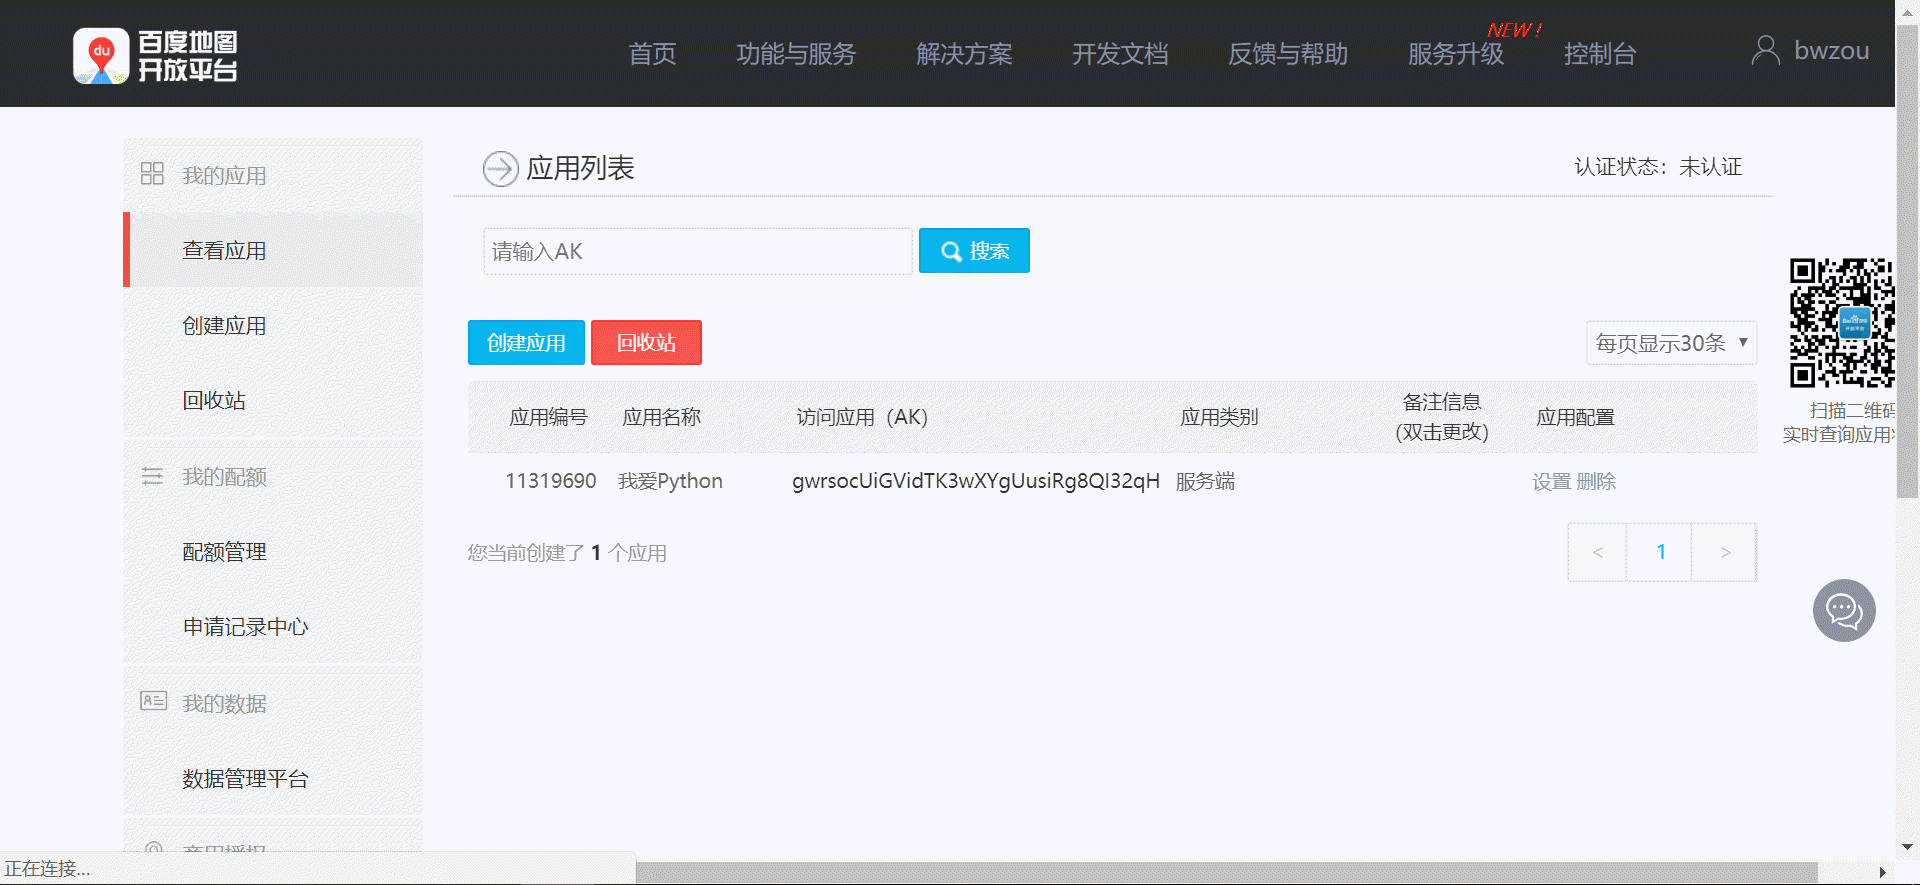1920x885 pixels.
Task: Go to previous page with < arrow
Action: (x=1597, y=552)
